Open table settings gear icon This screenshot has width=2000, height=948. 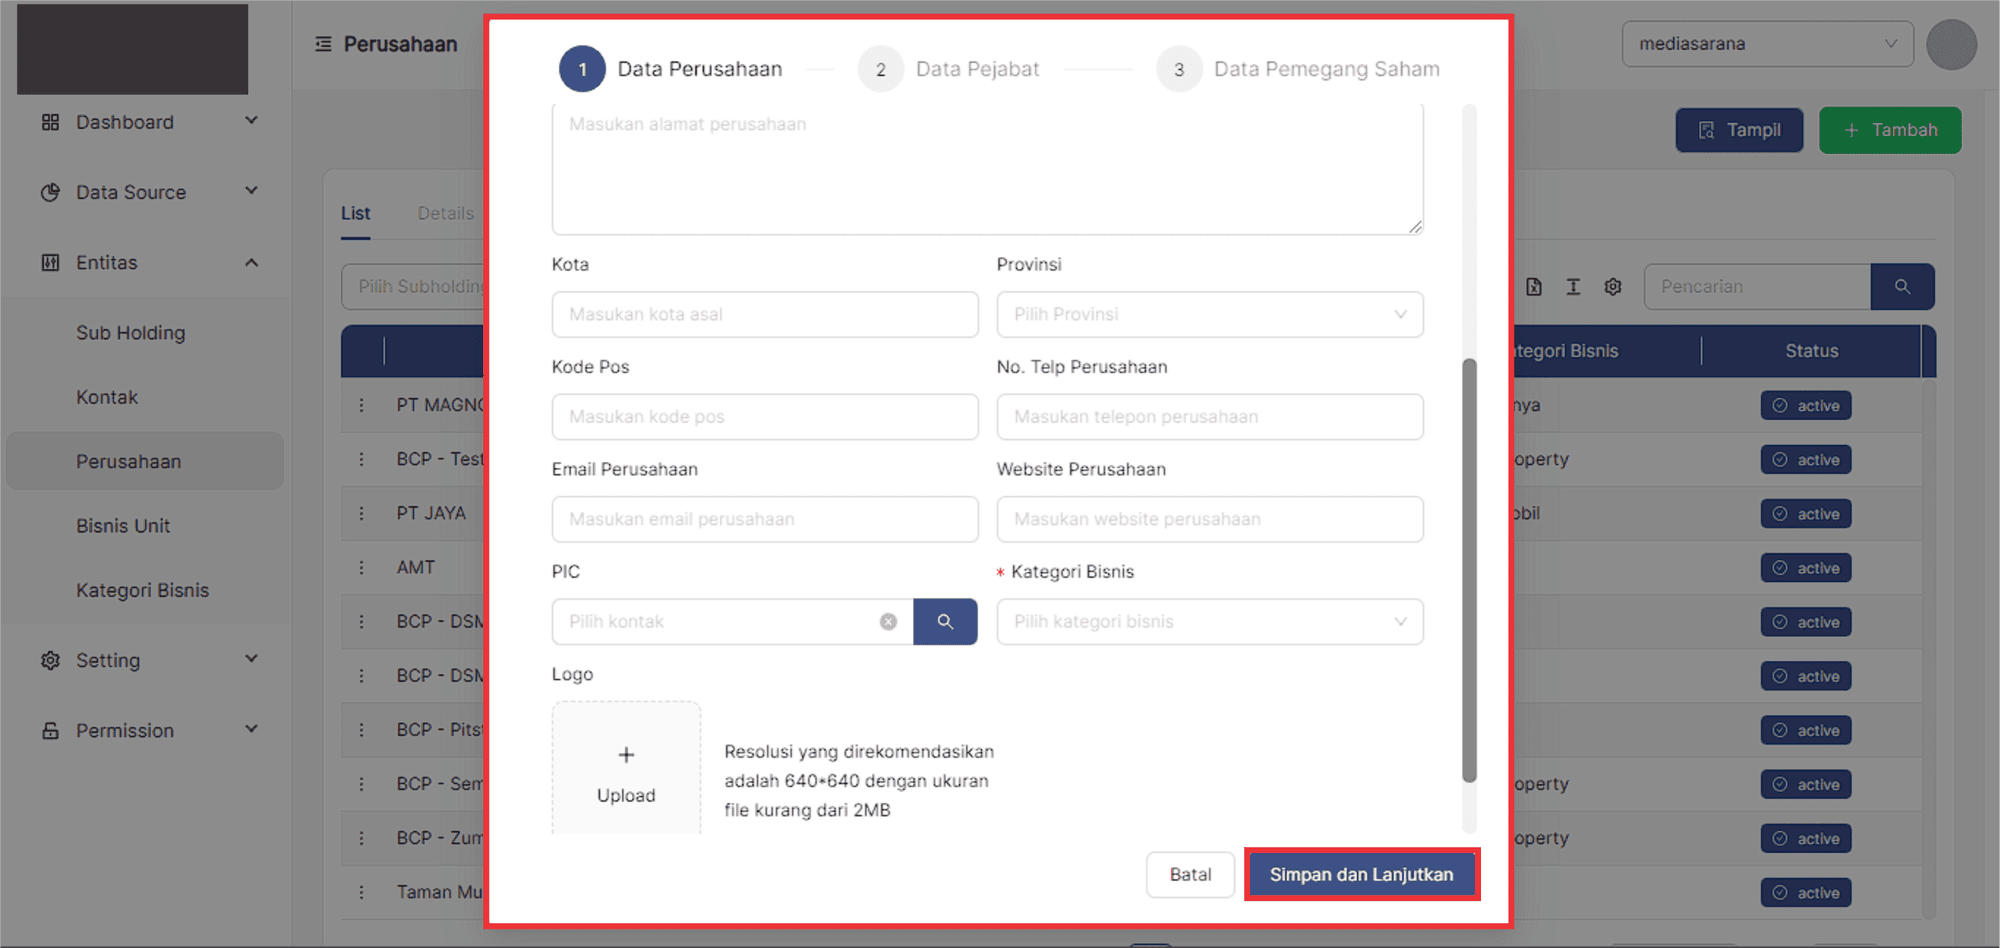(x=1613, y=287)
